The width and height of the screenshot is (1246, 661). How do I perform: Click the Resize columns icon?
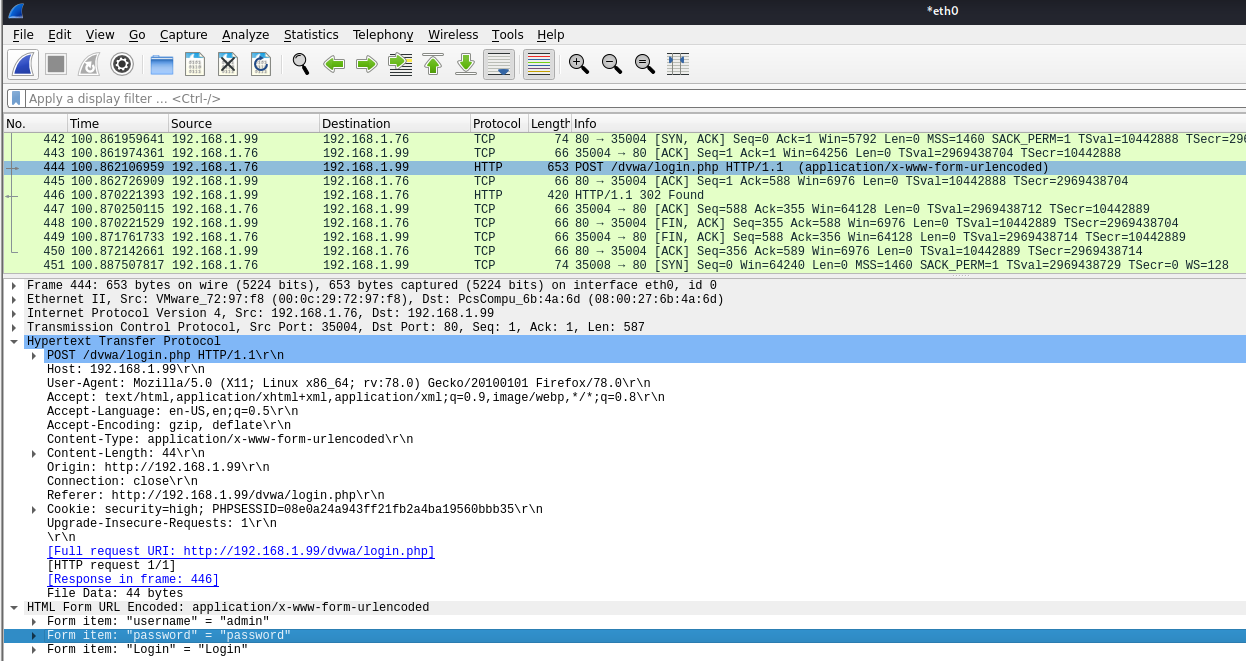point(677,64)
